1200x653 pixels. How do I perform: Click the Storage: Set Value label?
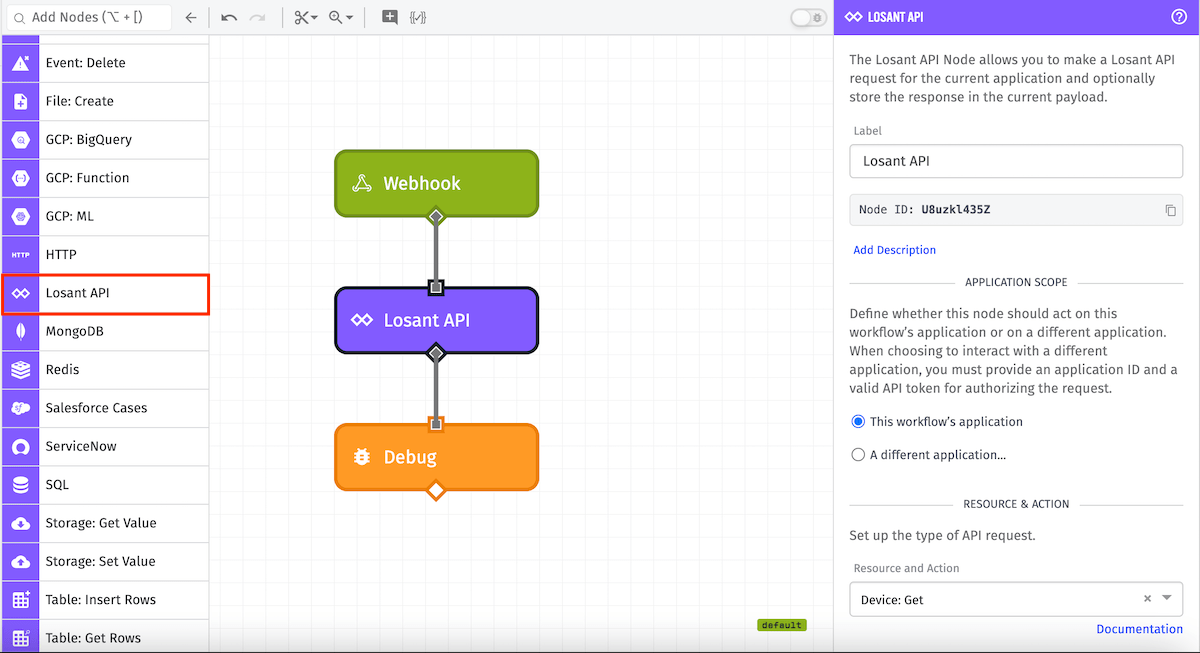101,561
